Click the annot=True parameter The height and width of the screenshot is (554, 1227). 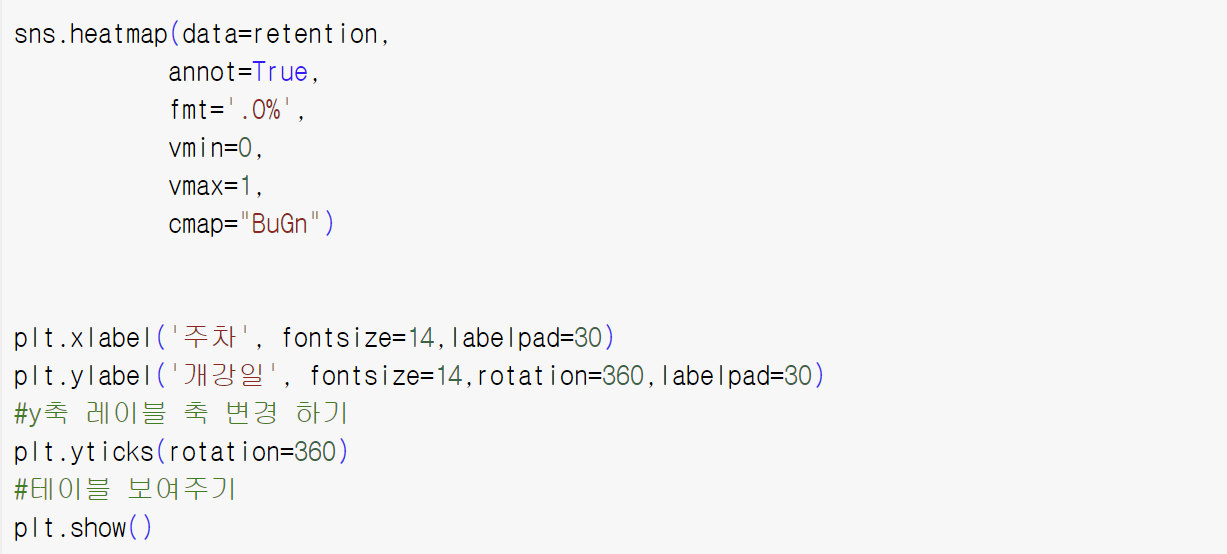pyautogui.click(x=238, y=72)
